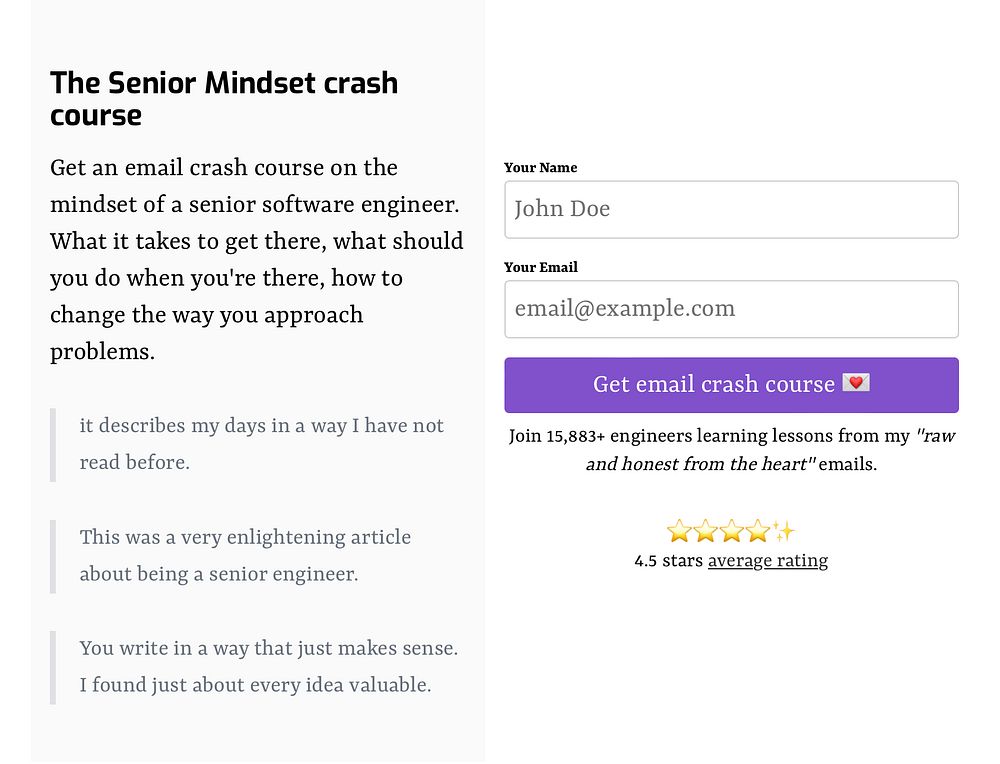Click The Senior Mindset crash course heading
Screen dimensions: 1000x764
pos(224,98)
